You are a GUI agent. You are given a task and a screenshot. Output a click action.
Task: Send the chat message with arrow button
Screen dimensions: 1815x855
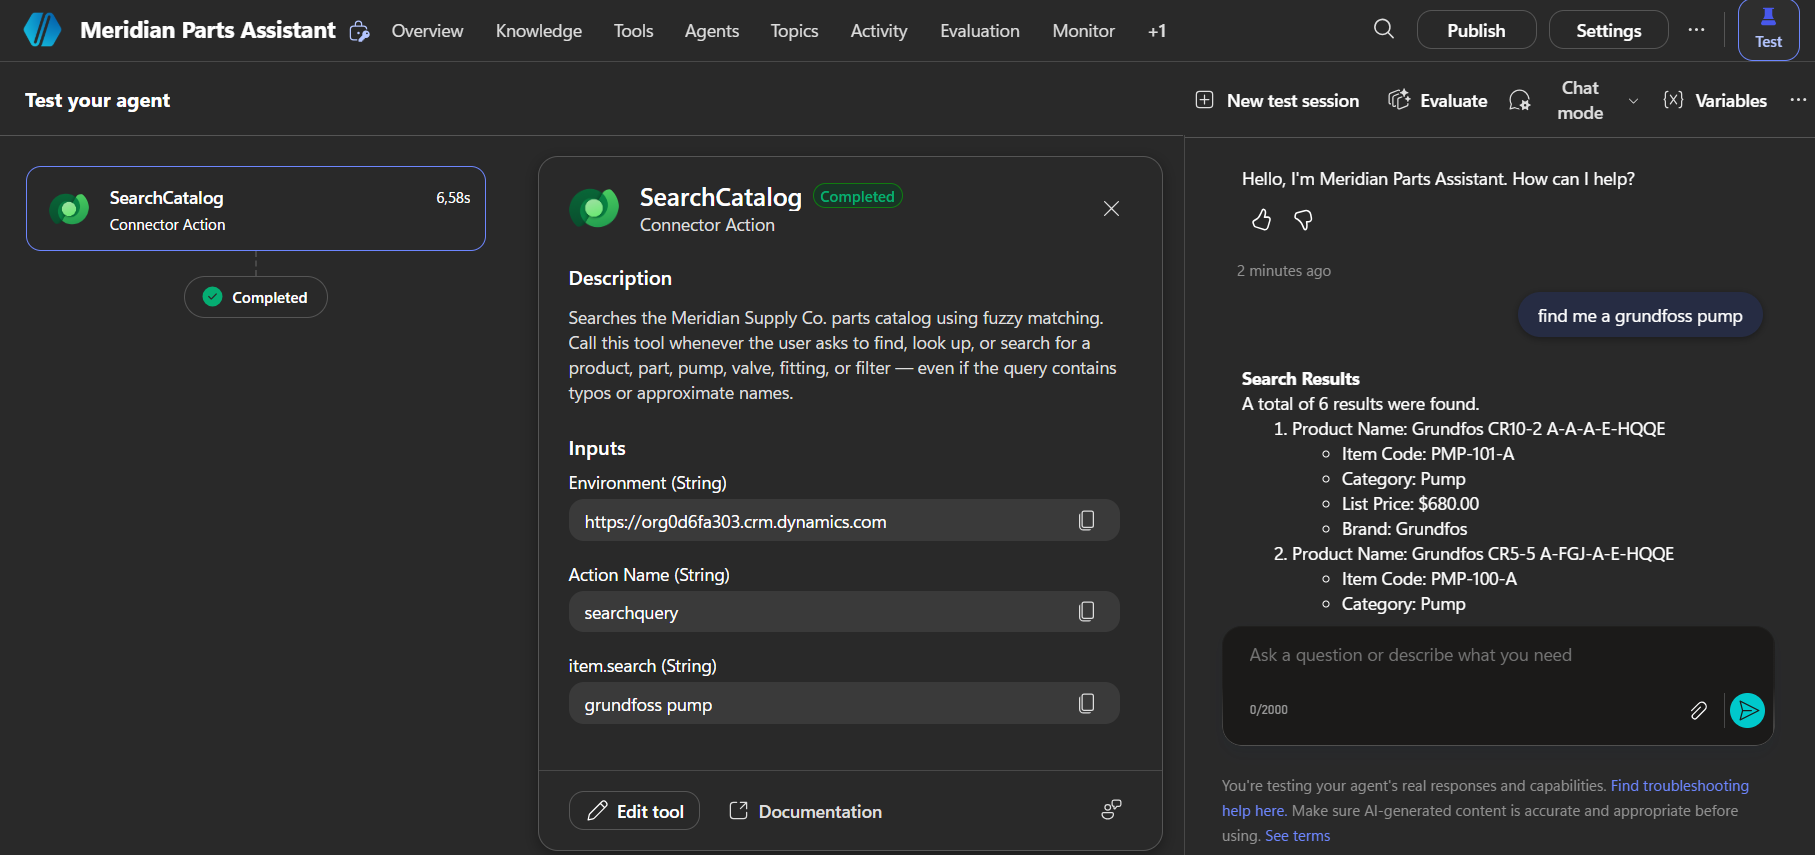(x=1747, y=710)
